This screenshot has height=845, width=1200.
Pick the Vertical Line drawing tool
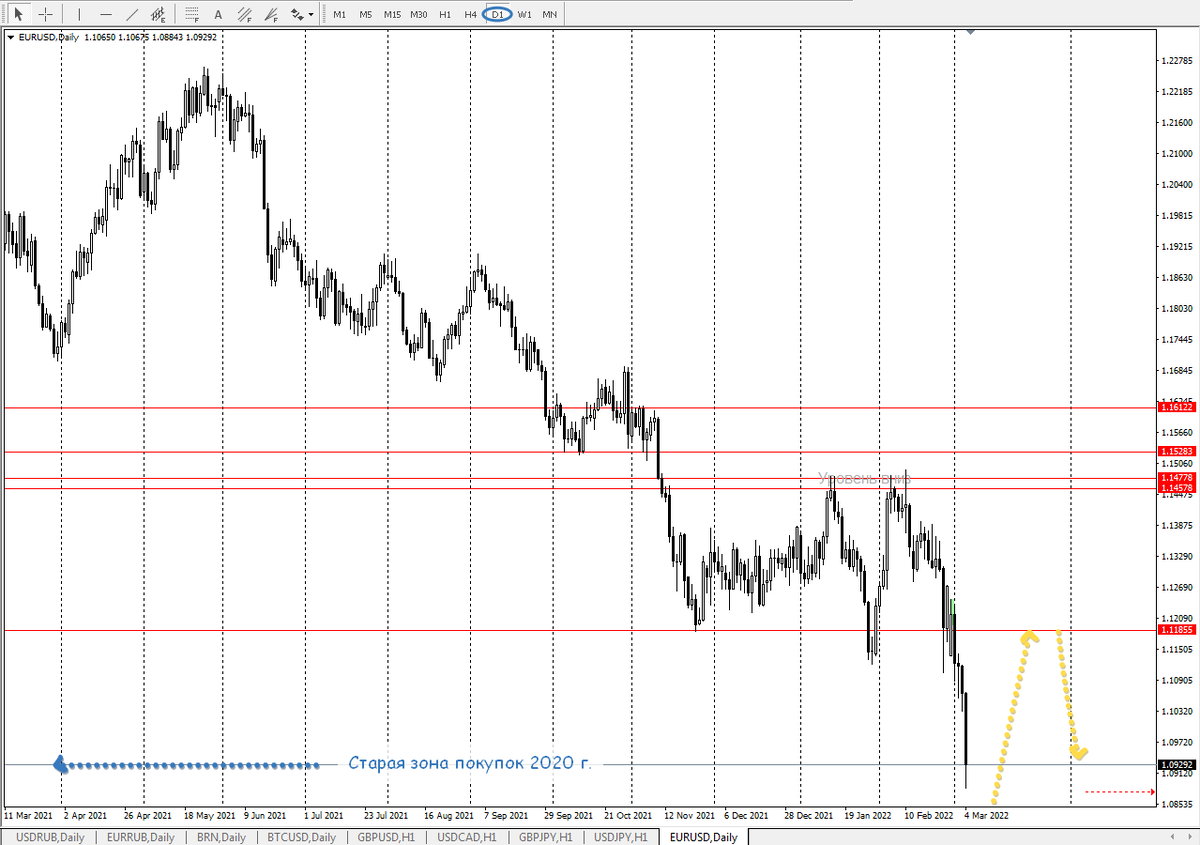[x=79, y=14]
